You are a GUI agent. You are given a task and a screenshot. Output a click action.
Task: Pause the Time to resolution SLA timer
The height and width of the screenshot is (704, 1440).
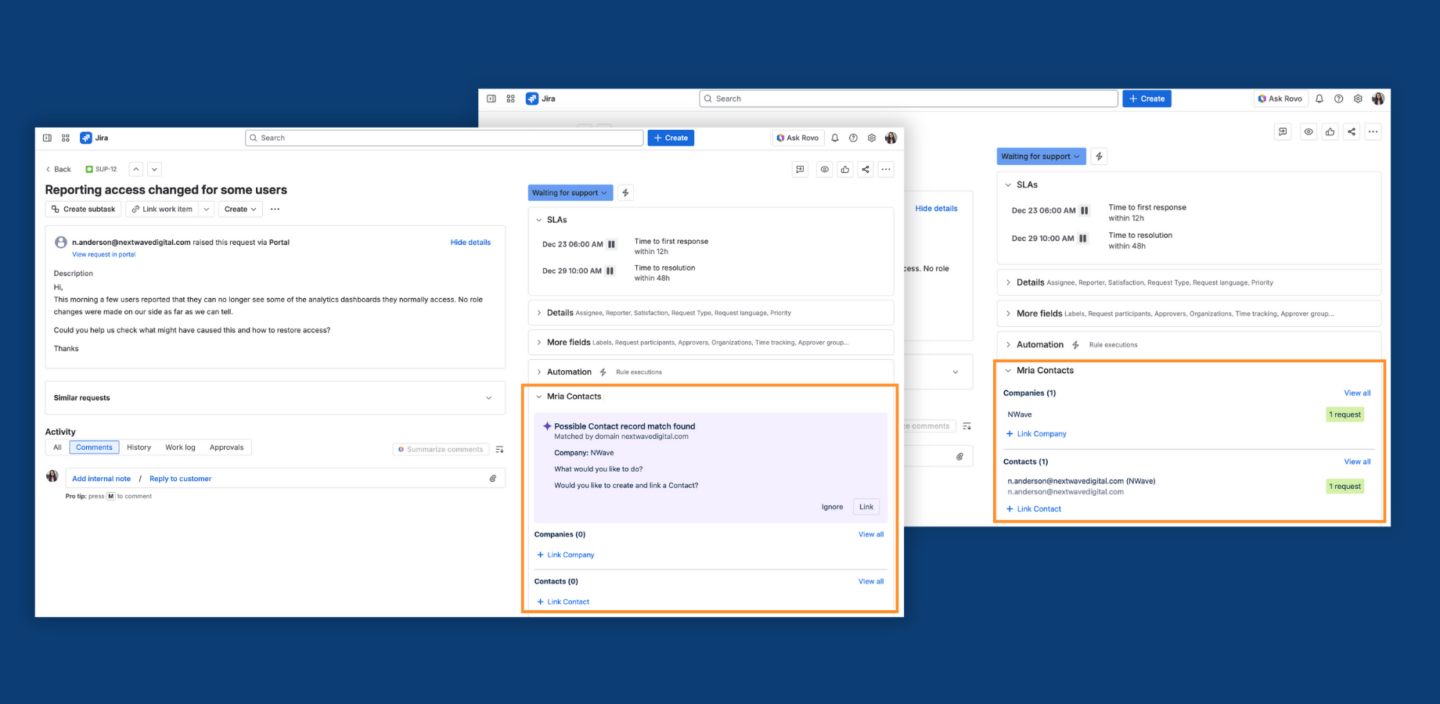click(x=611, y=271)
